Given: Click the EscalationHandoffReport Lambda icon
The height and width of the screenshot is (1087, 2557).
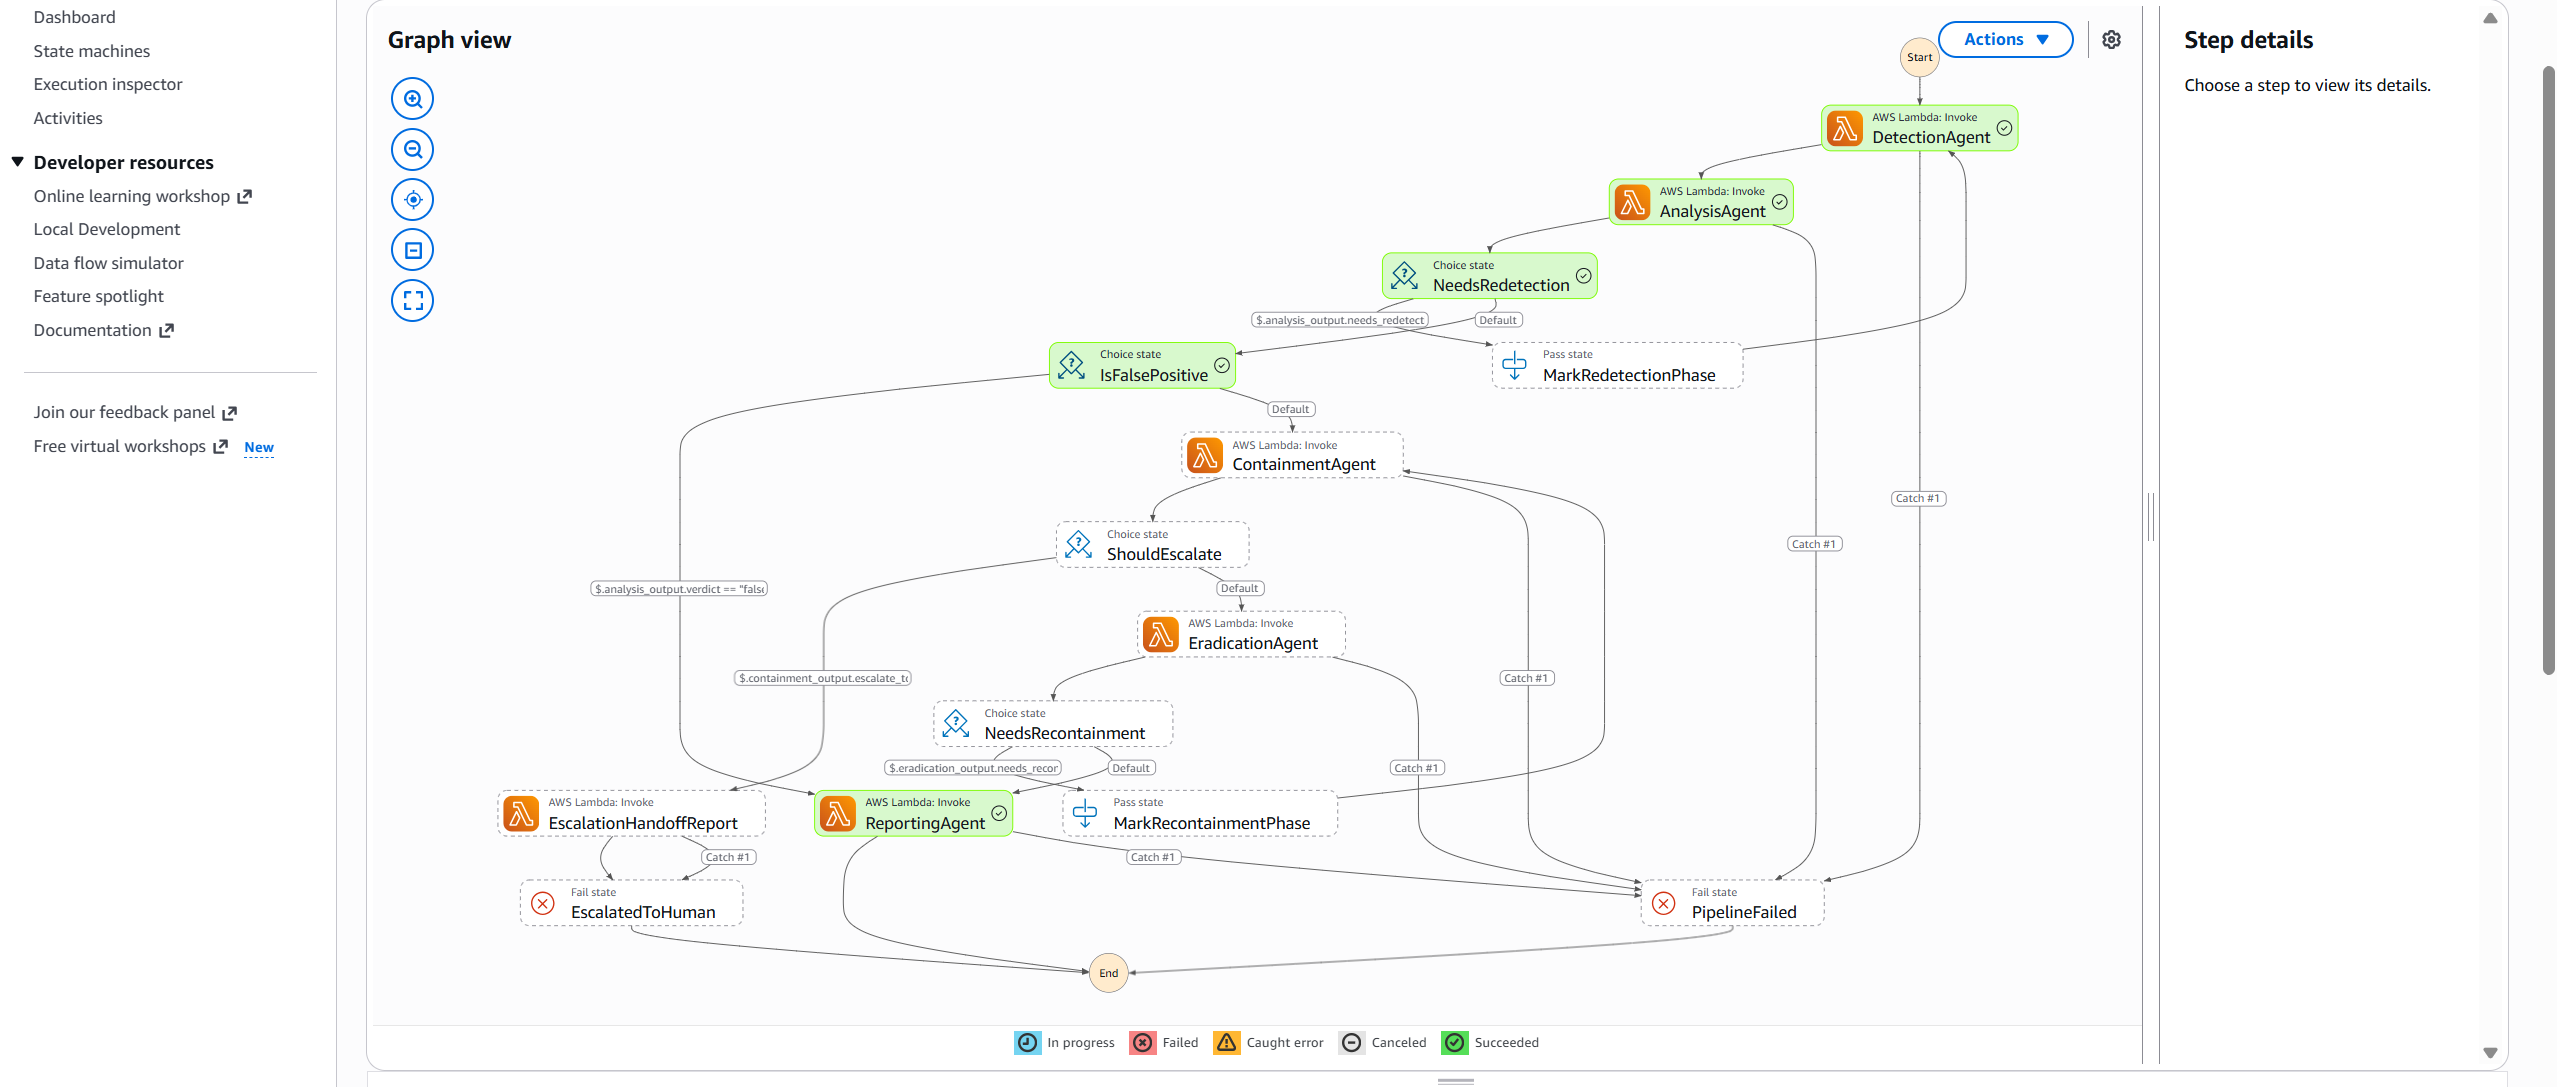Looking at the screenshot, I should 521,813.
